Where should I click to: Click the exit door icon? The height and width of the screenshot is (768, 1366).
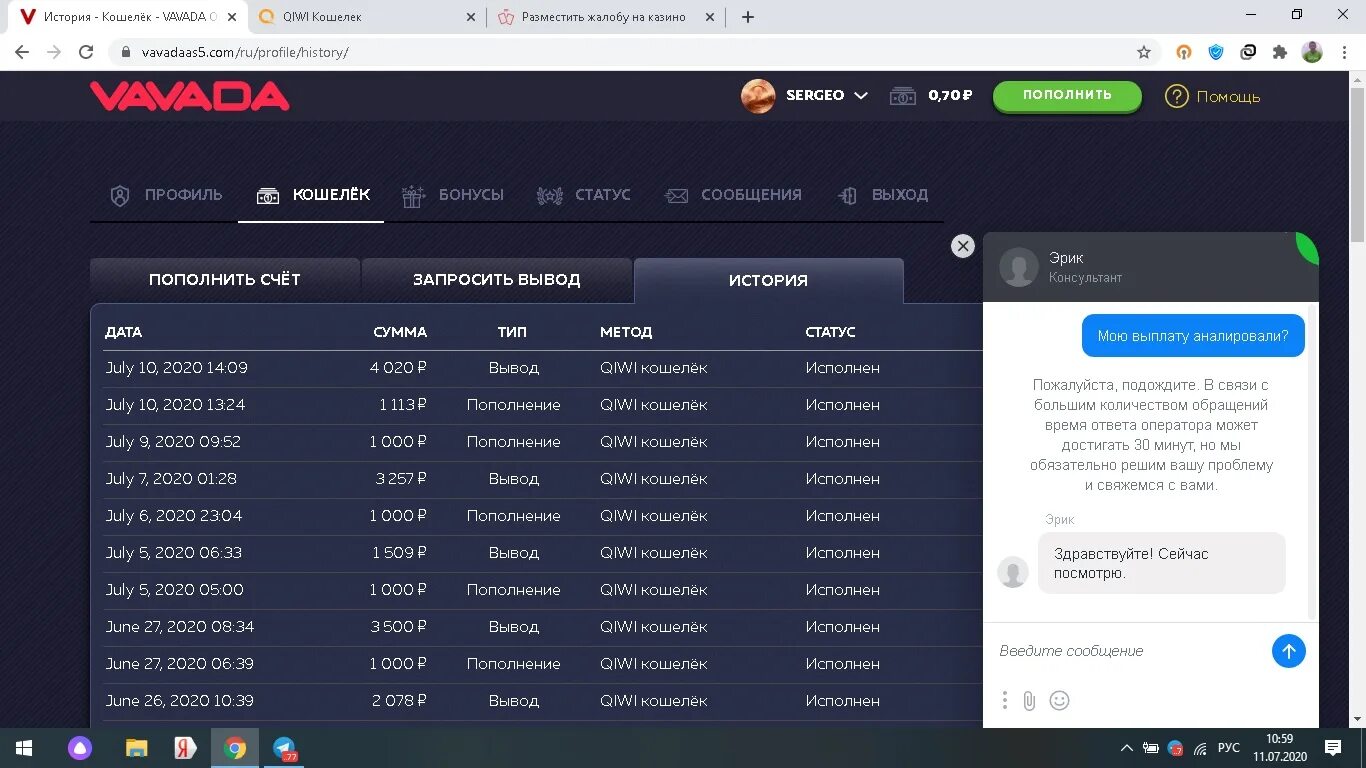coord(848,196)
